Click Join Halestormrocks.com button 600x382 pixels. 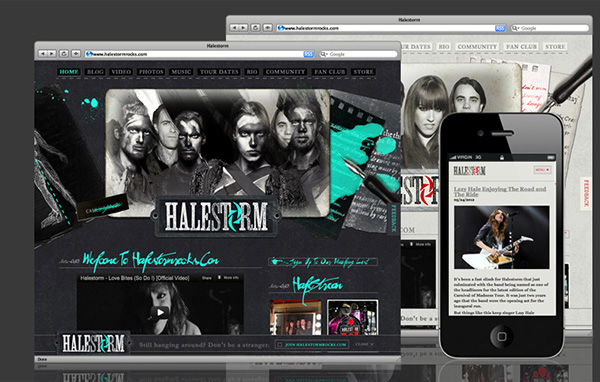312,344
